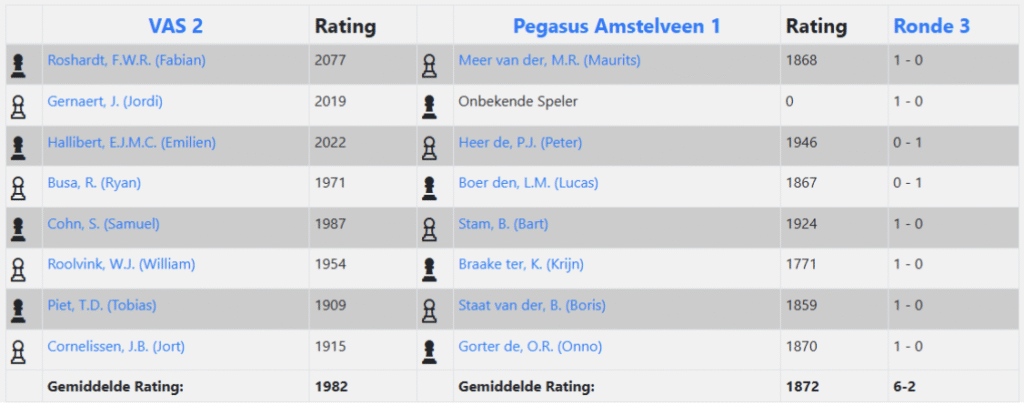The image size is (1024, 406).
Task: Click white pawn icon next to Meer van der
Action: [x=428, y=66]
